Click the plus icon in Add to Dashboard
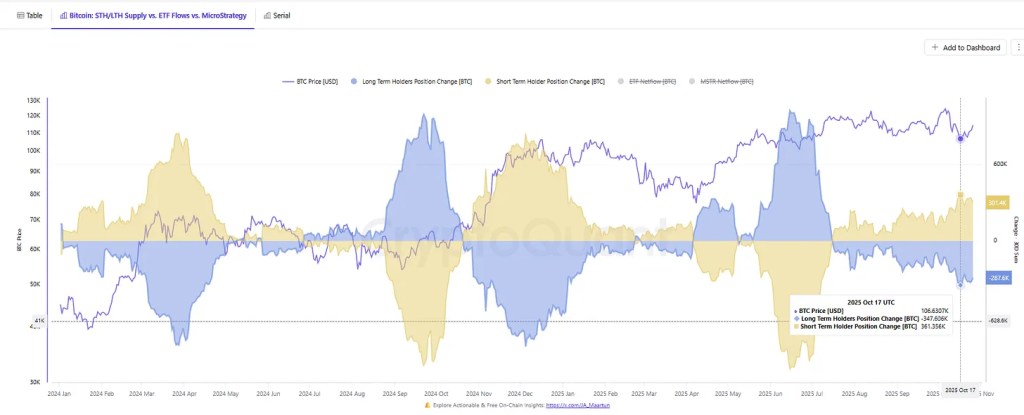1024x415 pixels. pyautogui.click(x=934, y=47)
